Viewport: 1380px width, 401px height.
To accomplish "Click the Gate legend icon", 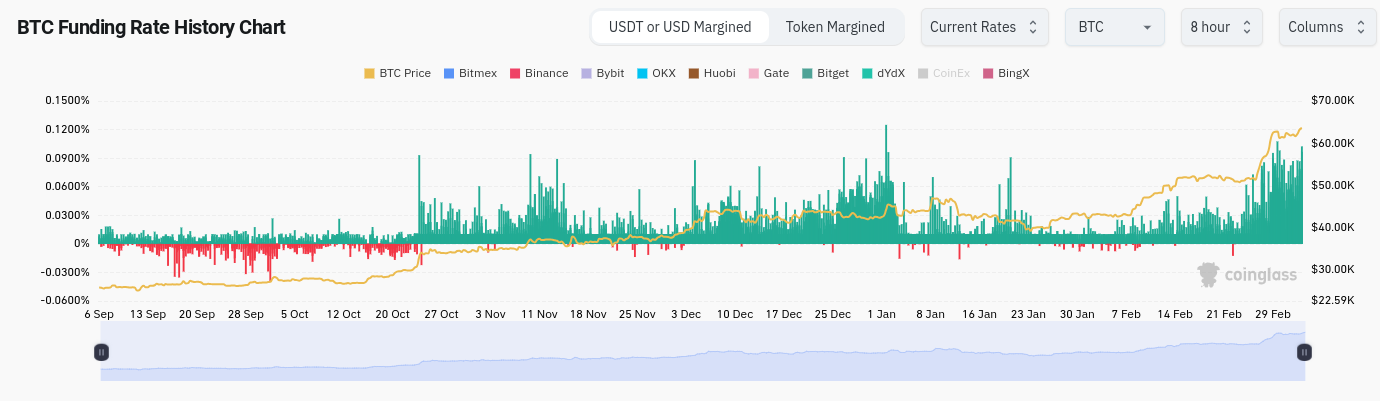I will (x=753, y=73).
